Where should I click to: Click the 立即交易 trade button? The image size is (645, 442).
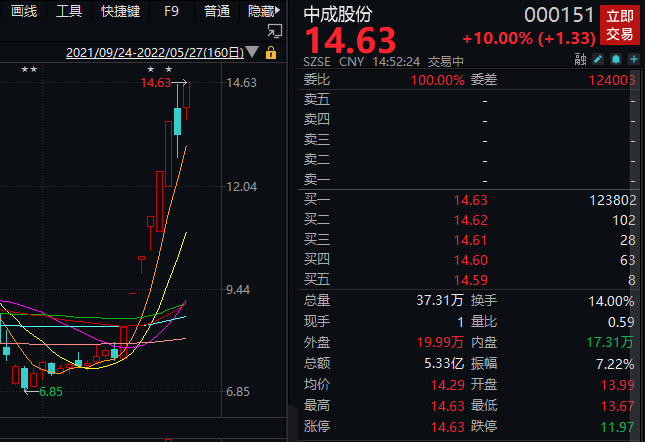click(620, 25)
